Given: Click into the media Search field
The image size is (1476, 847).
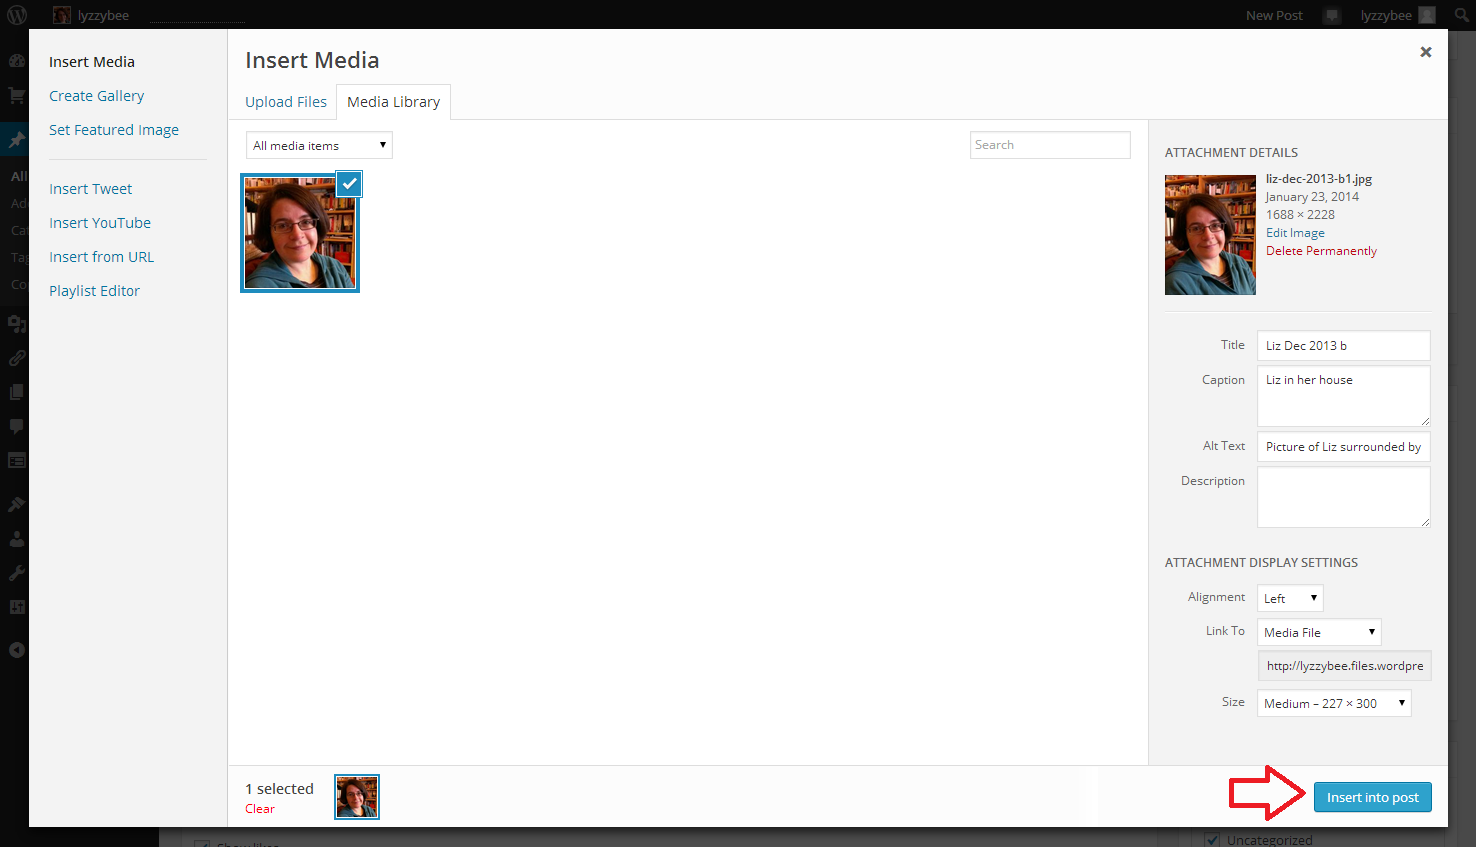Looking at the screenshot, I should 1050,145.
